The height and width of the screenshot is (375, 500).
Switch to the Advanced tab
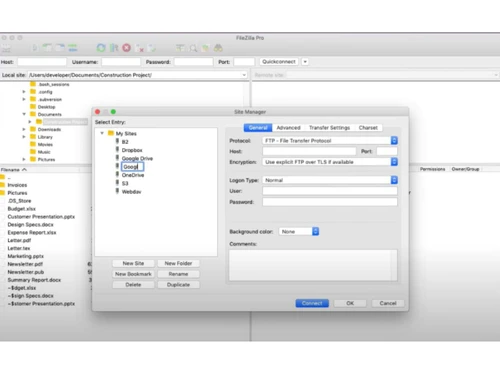coord(288,128)
